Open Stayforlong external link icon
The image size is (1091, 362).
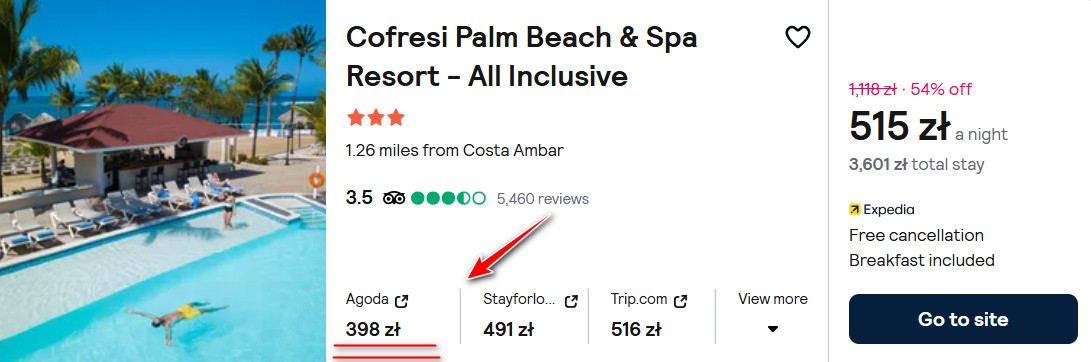tap(571, 301)
